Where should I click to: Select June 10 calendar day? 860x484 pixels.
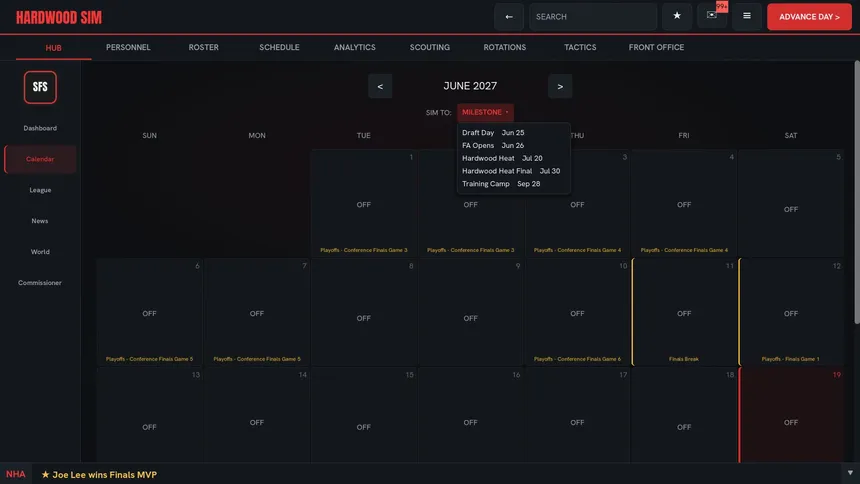tap(577, 312)
